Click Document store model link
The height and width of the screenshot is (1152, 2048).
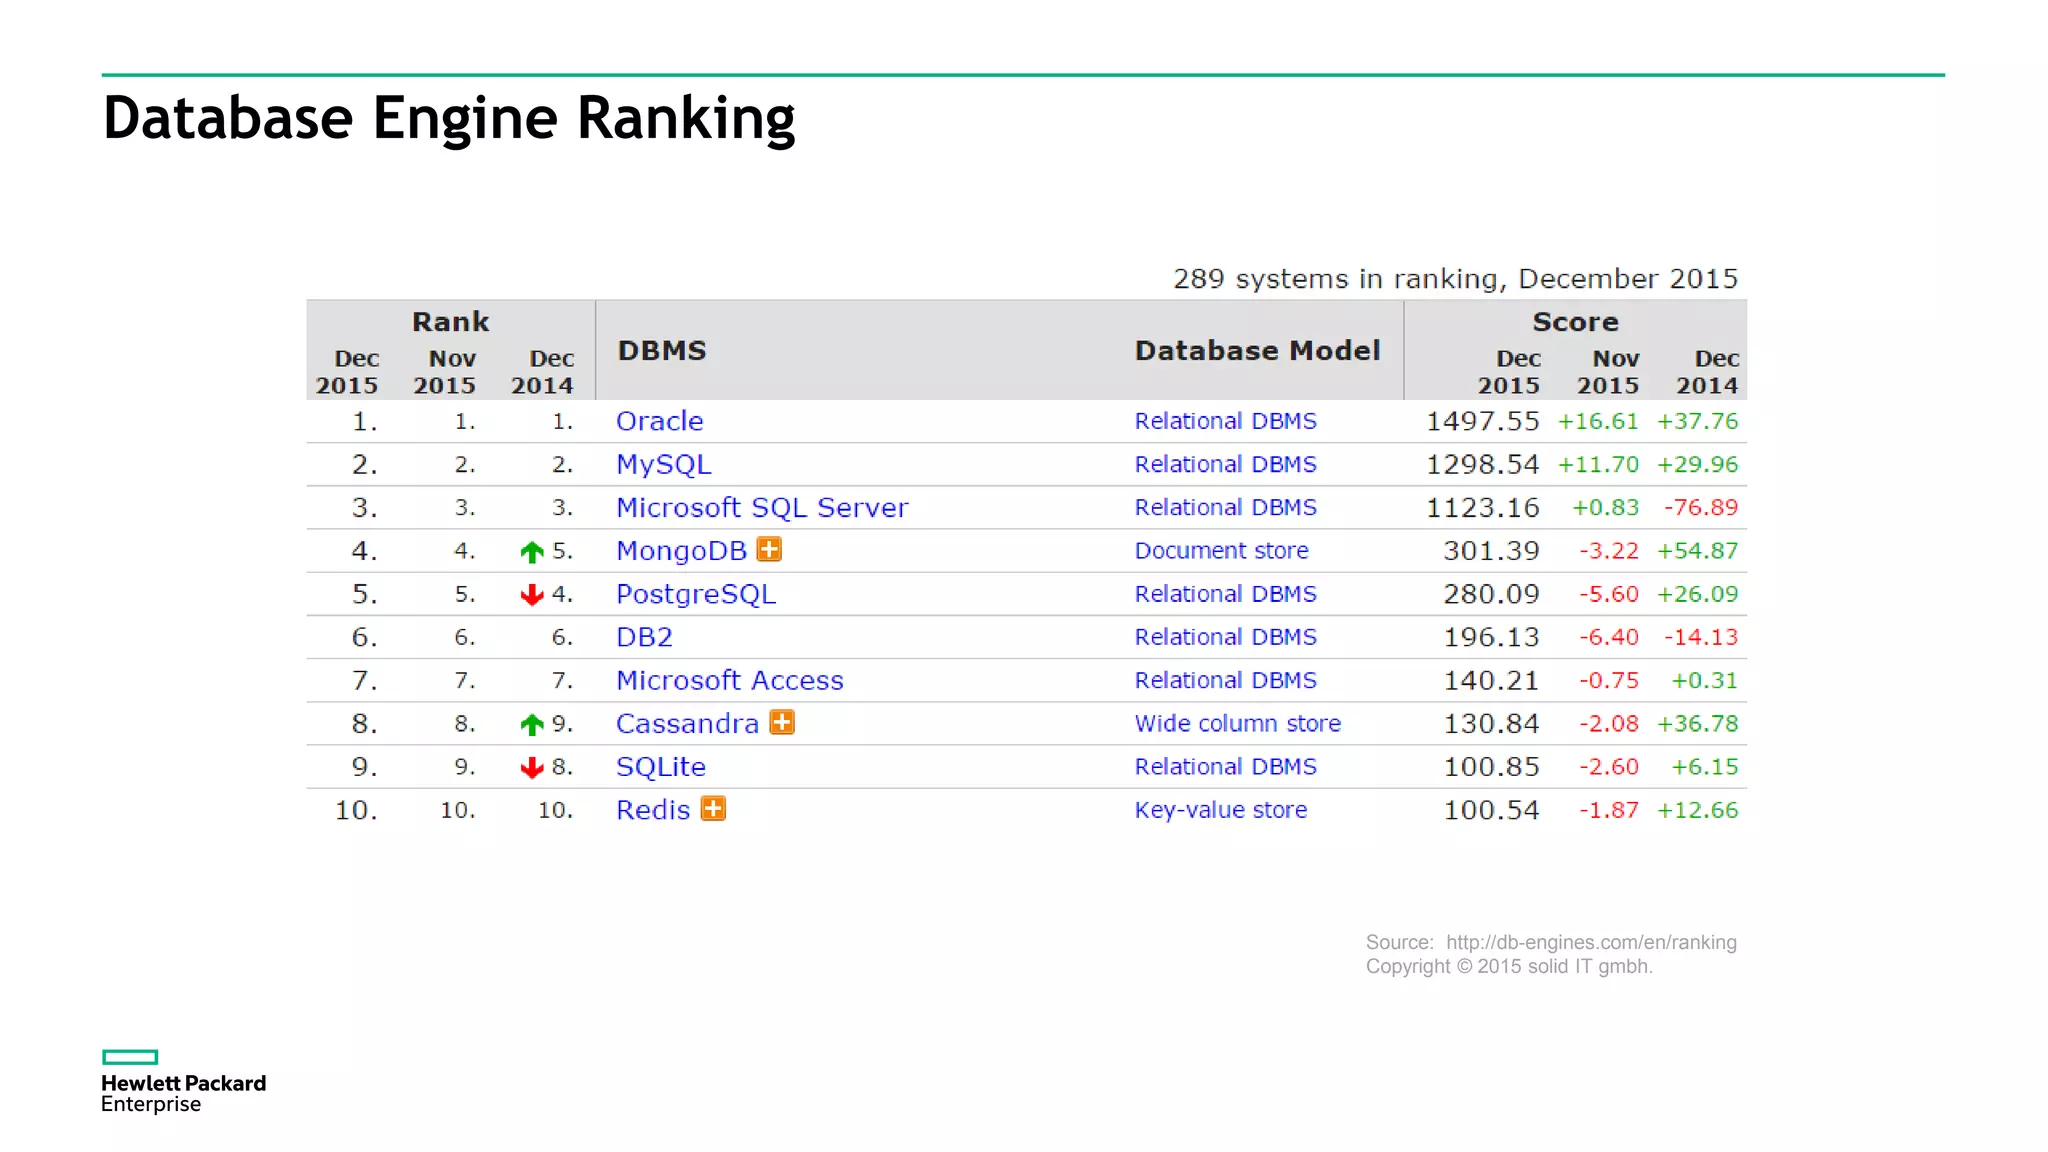click(1221, 550)
